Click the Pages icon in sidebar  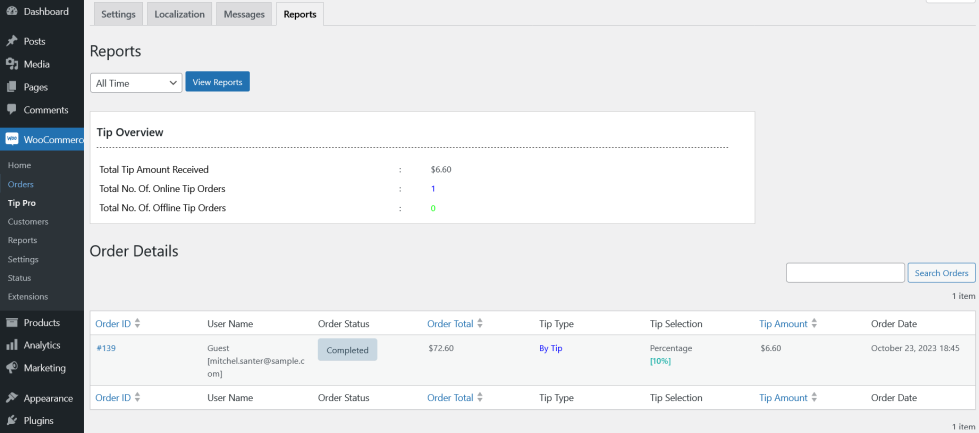tap(12, 87)
